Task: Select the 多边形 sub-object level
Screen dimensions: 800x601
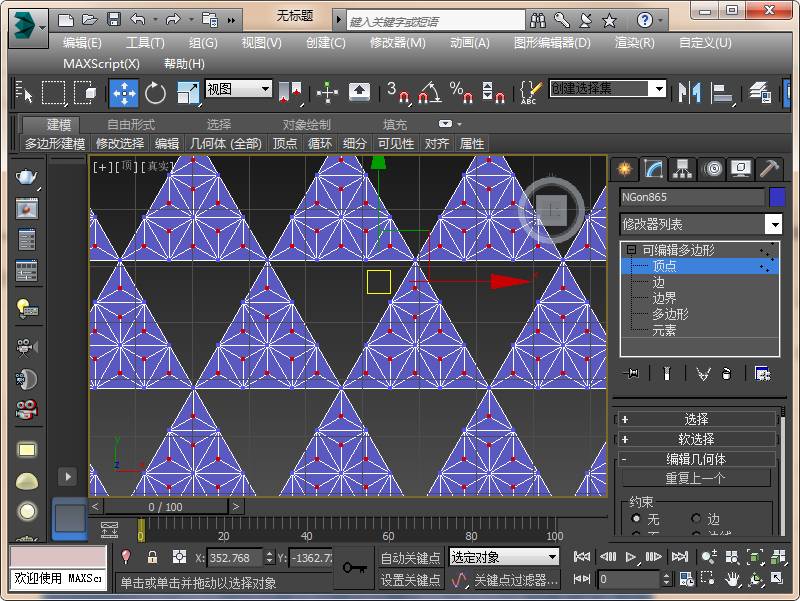Action: [670, 314]
